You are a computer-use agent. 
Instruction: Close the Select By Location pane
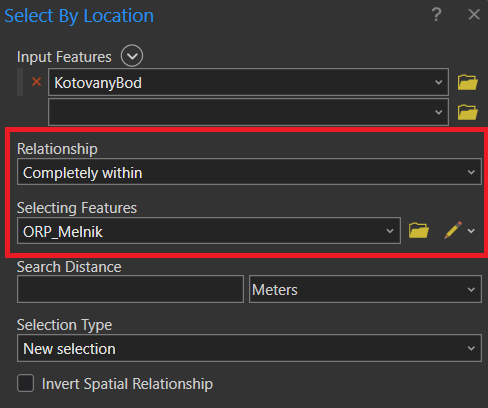pos(474,15)
